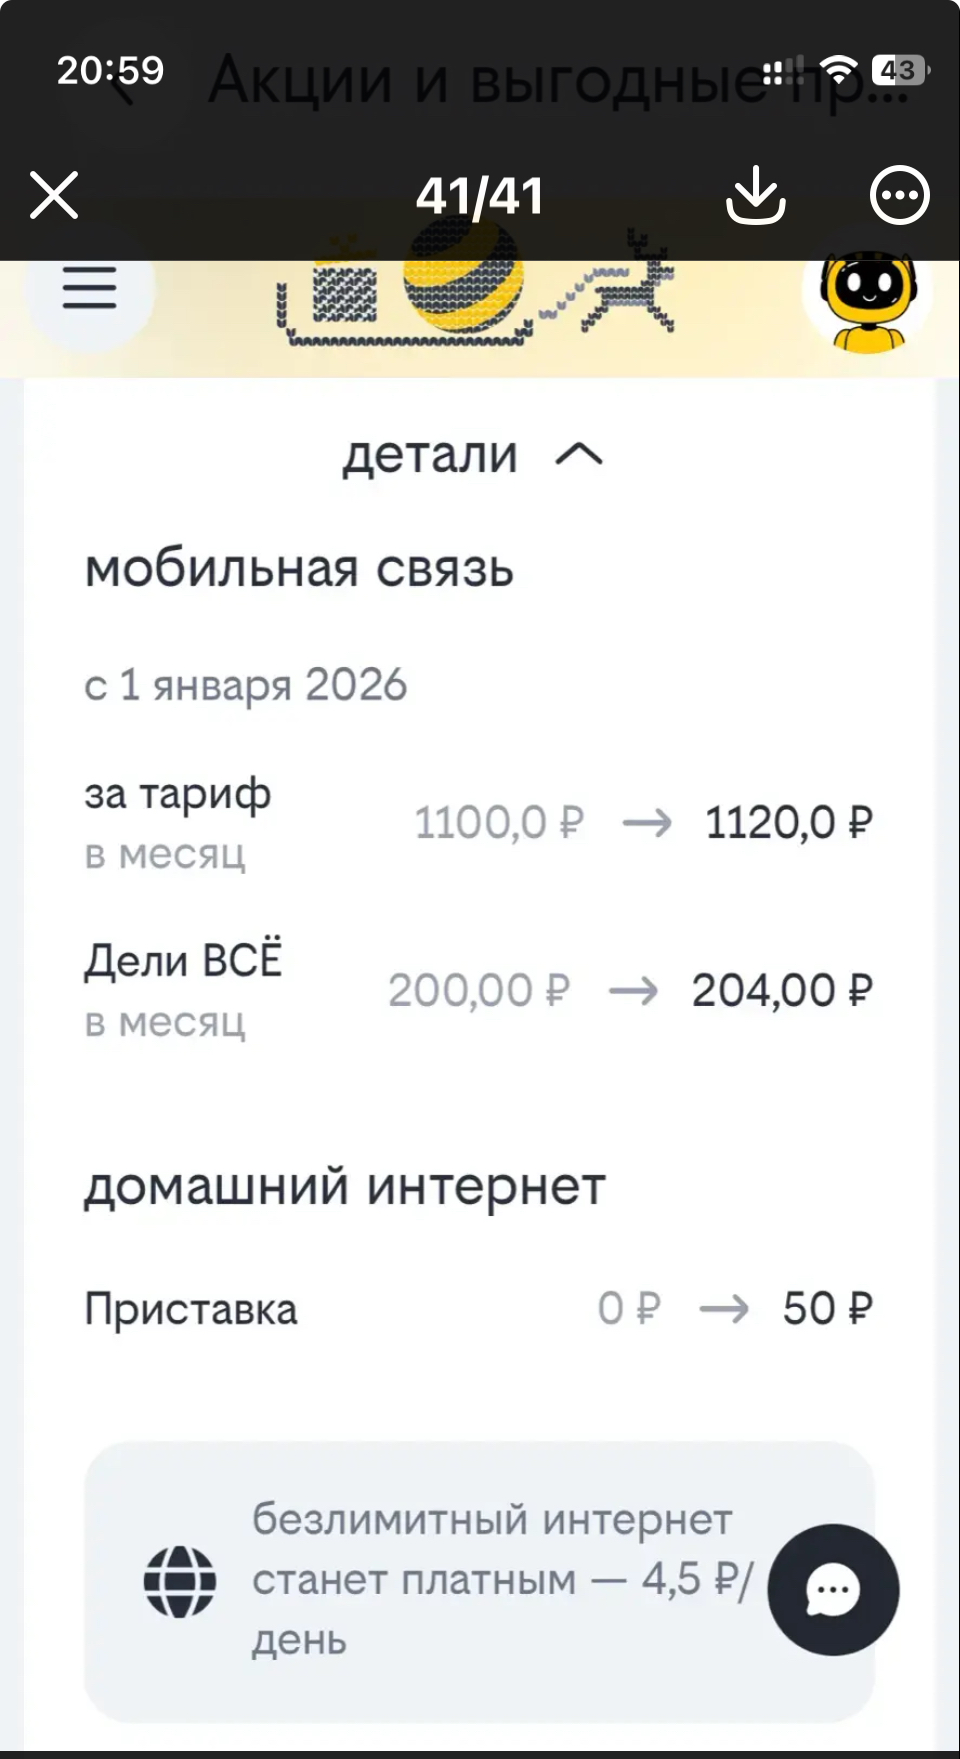960x1759 pixels.
Task: Select the мобильная связь heading
Action: (x=299, y=569)
